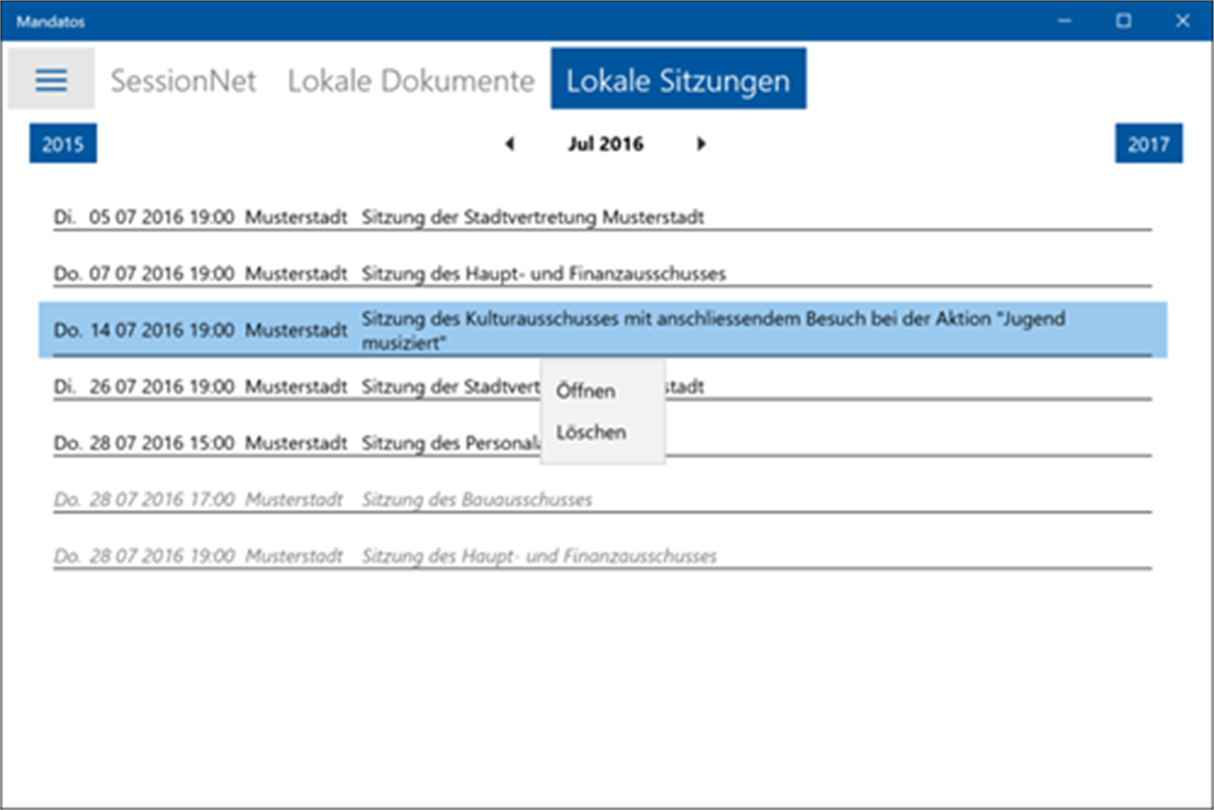Screen dimensions: 1214x810
Task: Jump to year 2017
Action: 1148,144
